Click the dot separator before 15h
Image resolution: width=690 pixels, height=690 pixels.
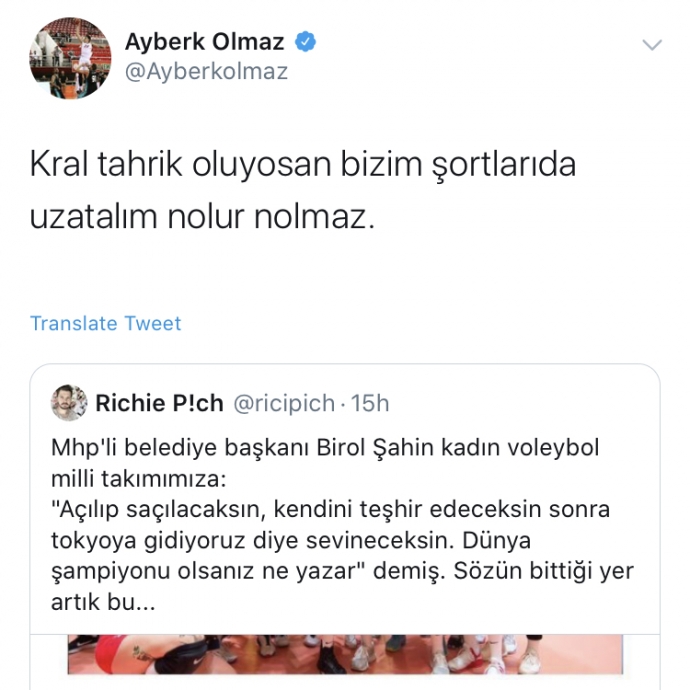tap(343, 404)
